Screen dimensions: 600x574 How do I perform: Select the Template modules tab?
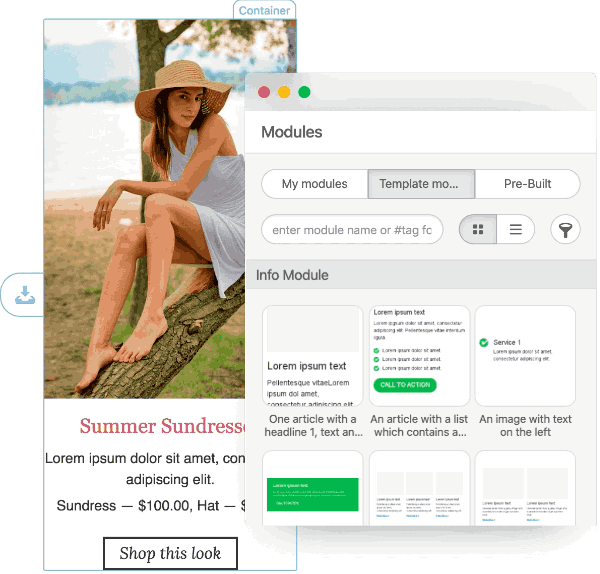click(421, 184)
